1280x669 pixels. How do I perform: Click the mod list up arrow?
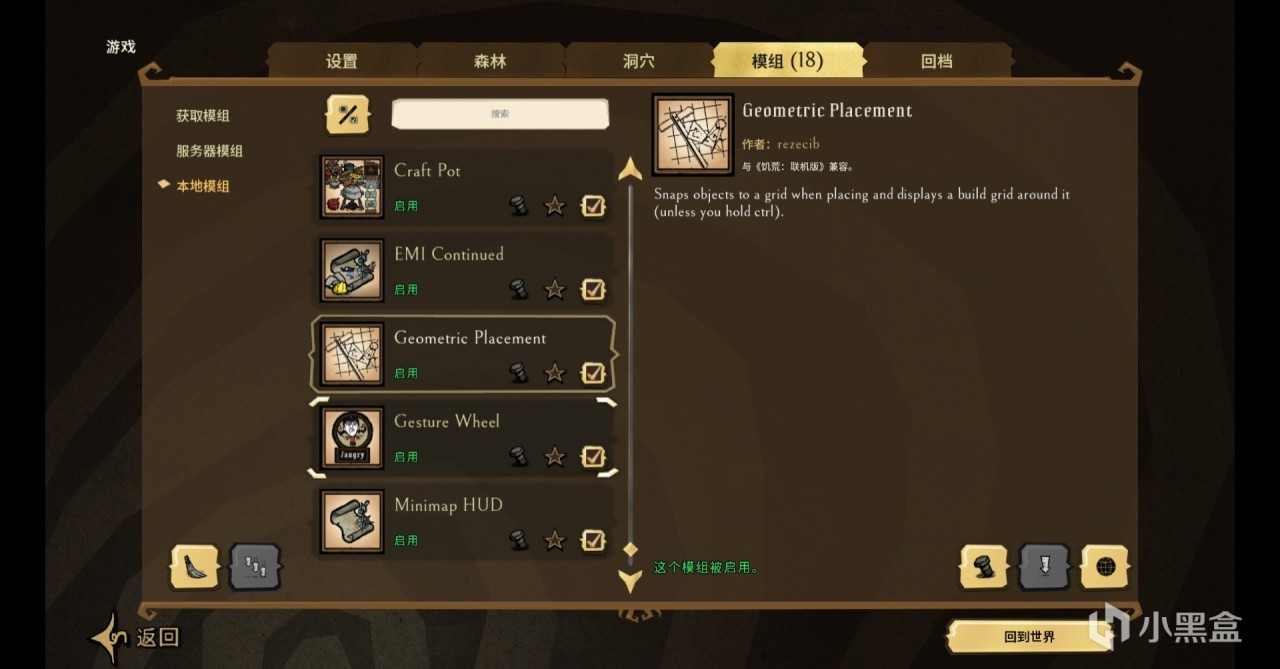tap(630, 168)
